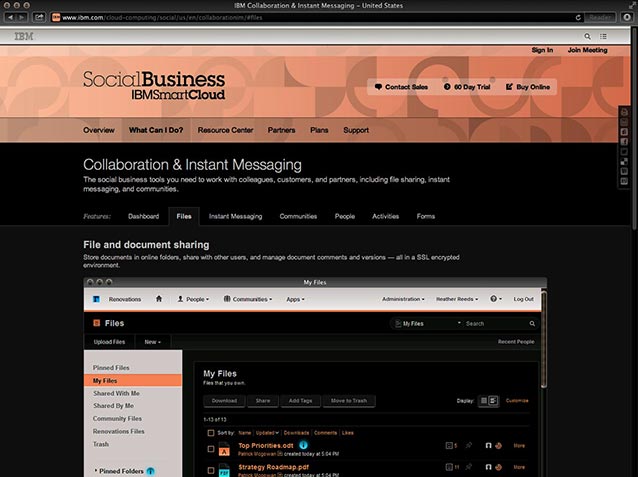Image resolution: width=638 pixels, height=477 pixels.
Task: Open the help question mark menu
Action: [x=495, y=299]
